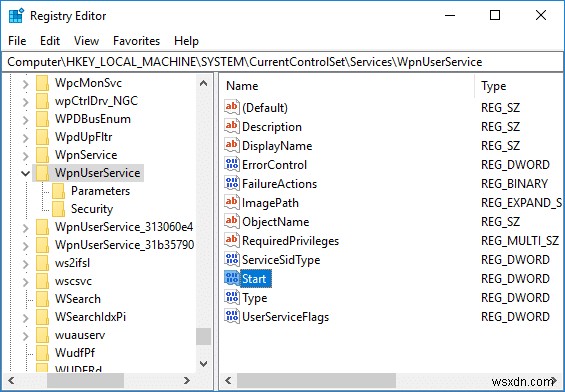
Task: Click the tree pane horizontal scrollbar thumb
Action: click(85, 380)
